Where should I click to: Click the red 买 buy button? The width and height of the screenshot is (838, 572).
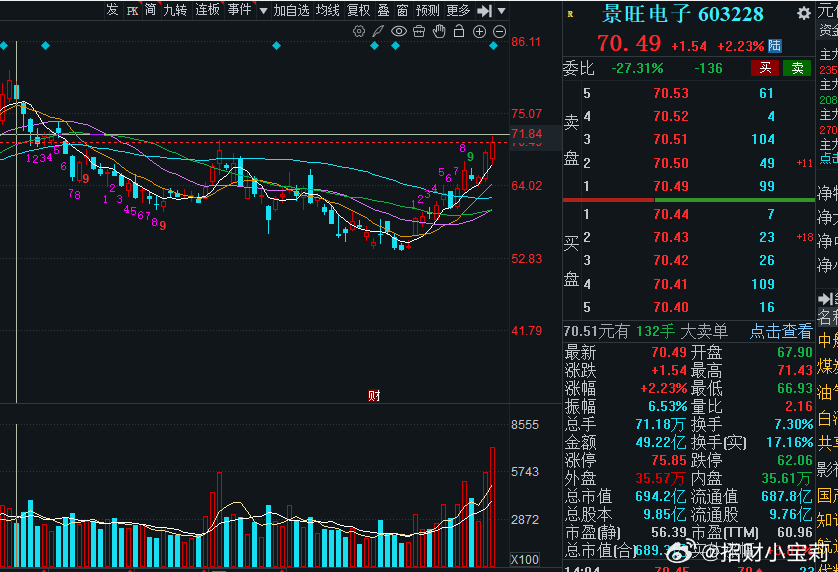point(765,68)
